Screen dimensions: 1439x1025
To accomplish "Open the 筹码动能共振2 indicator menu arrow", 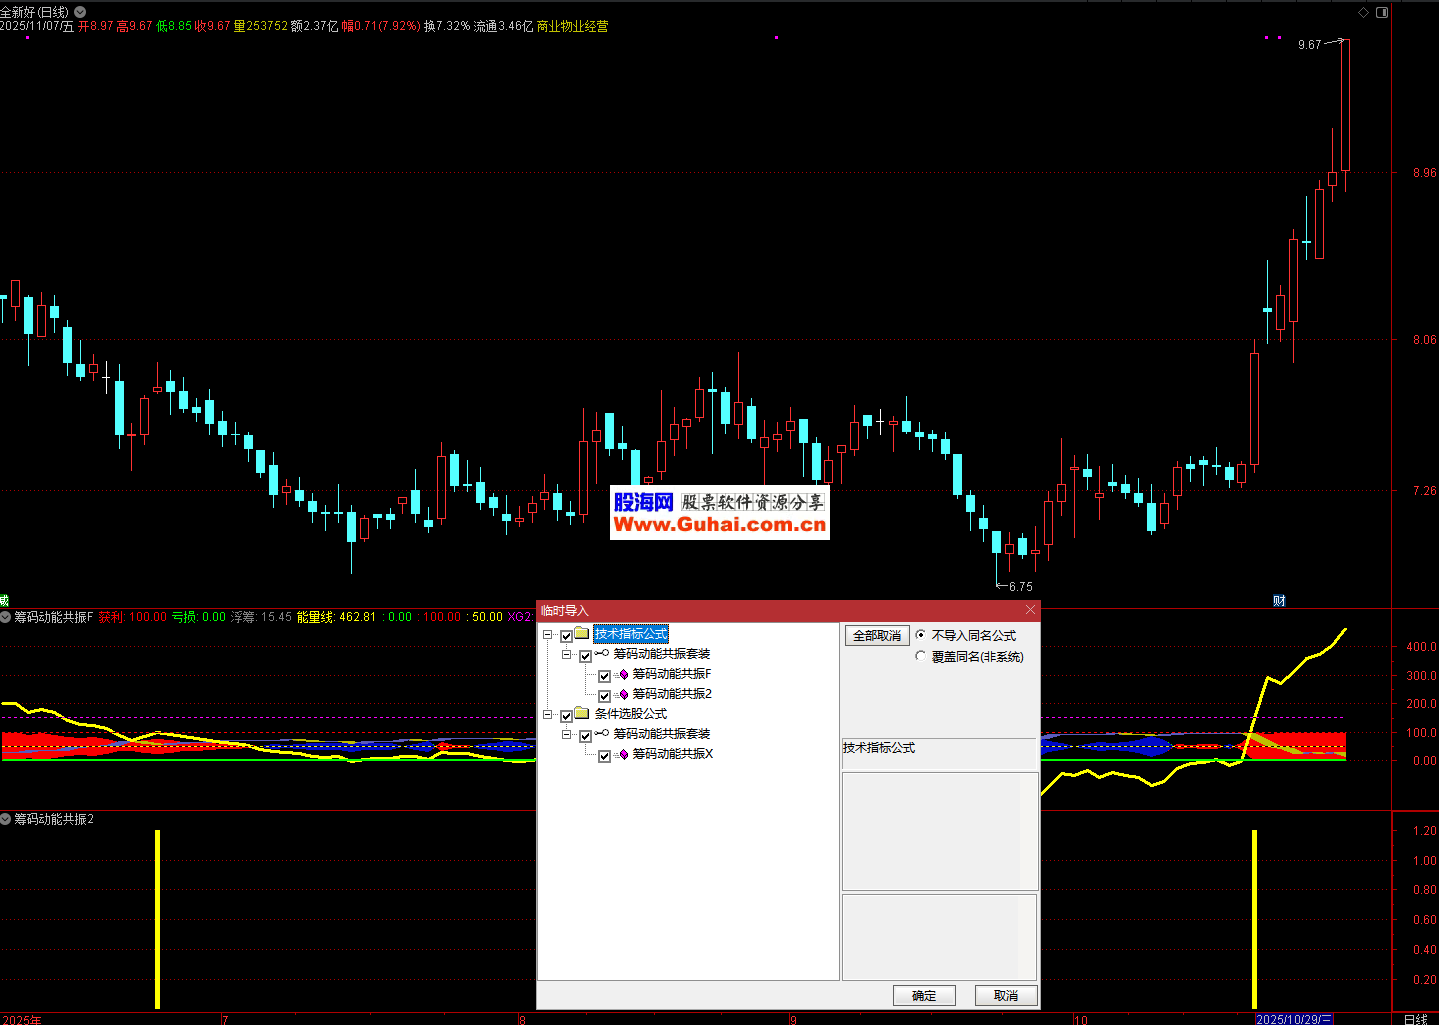I will (6, 819).
